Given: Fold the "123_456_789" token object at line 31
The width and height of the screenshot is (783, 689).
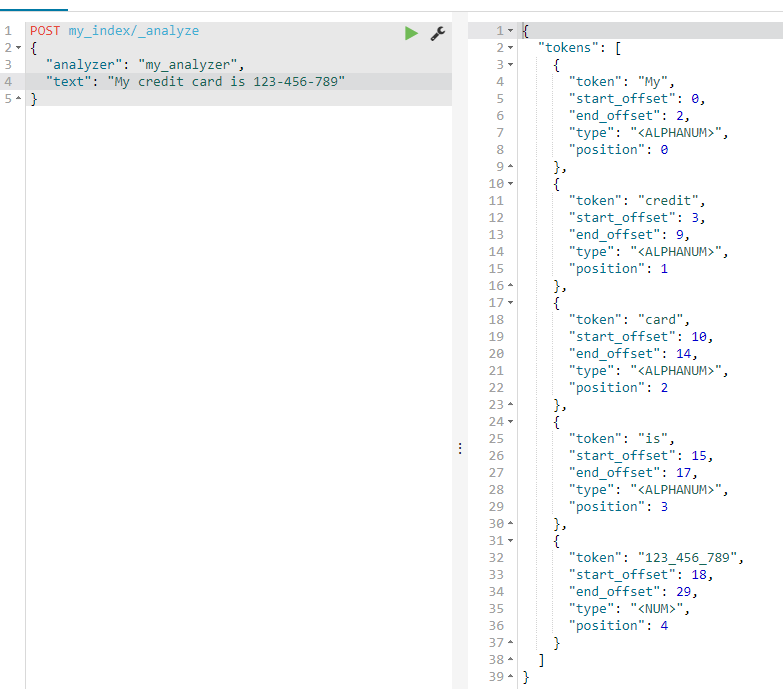Looking at the screenshot, I should coord(510,541).
